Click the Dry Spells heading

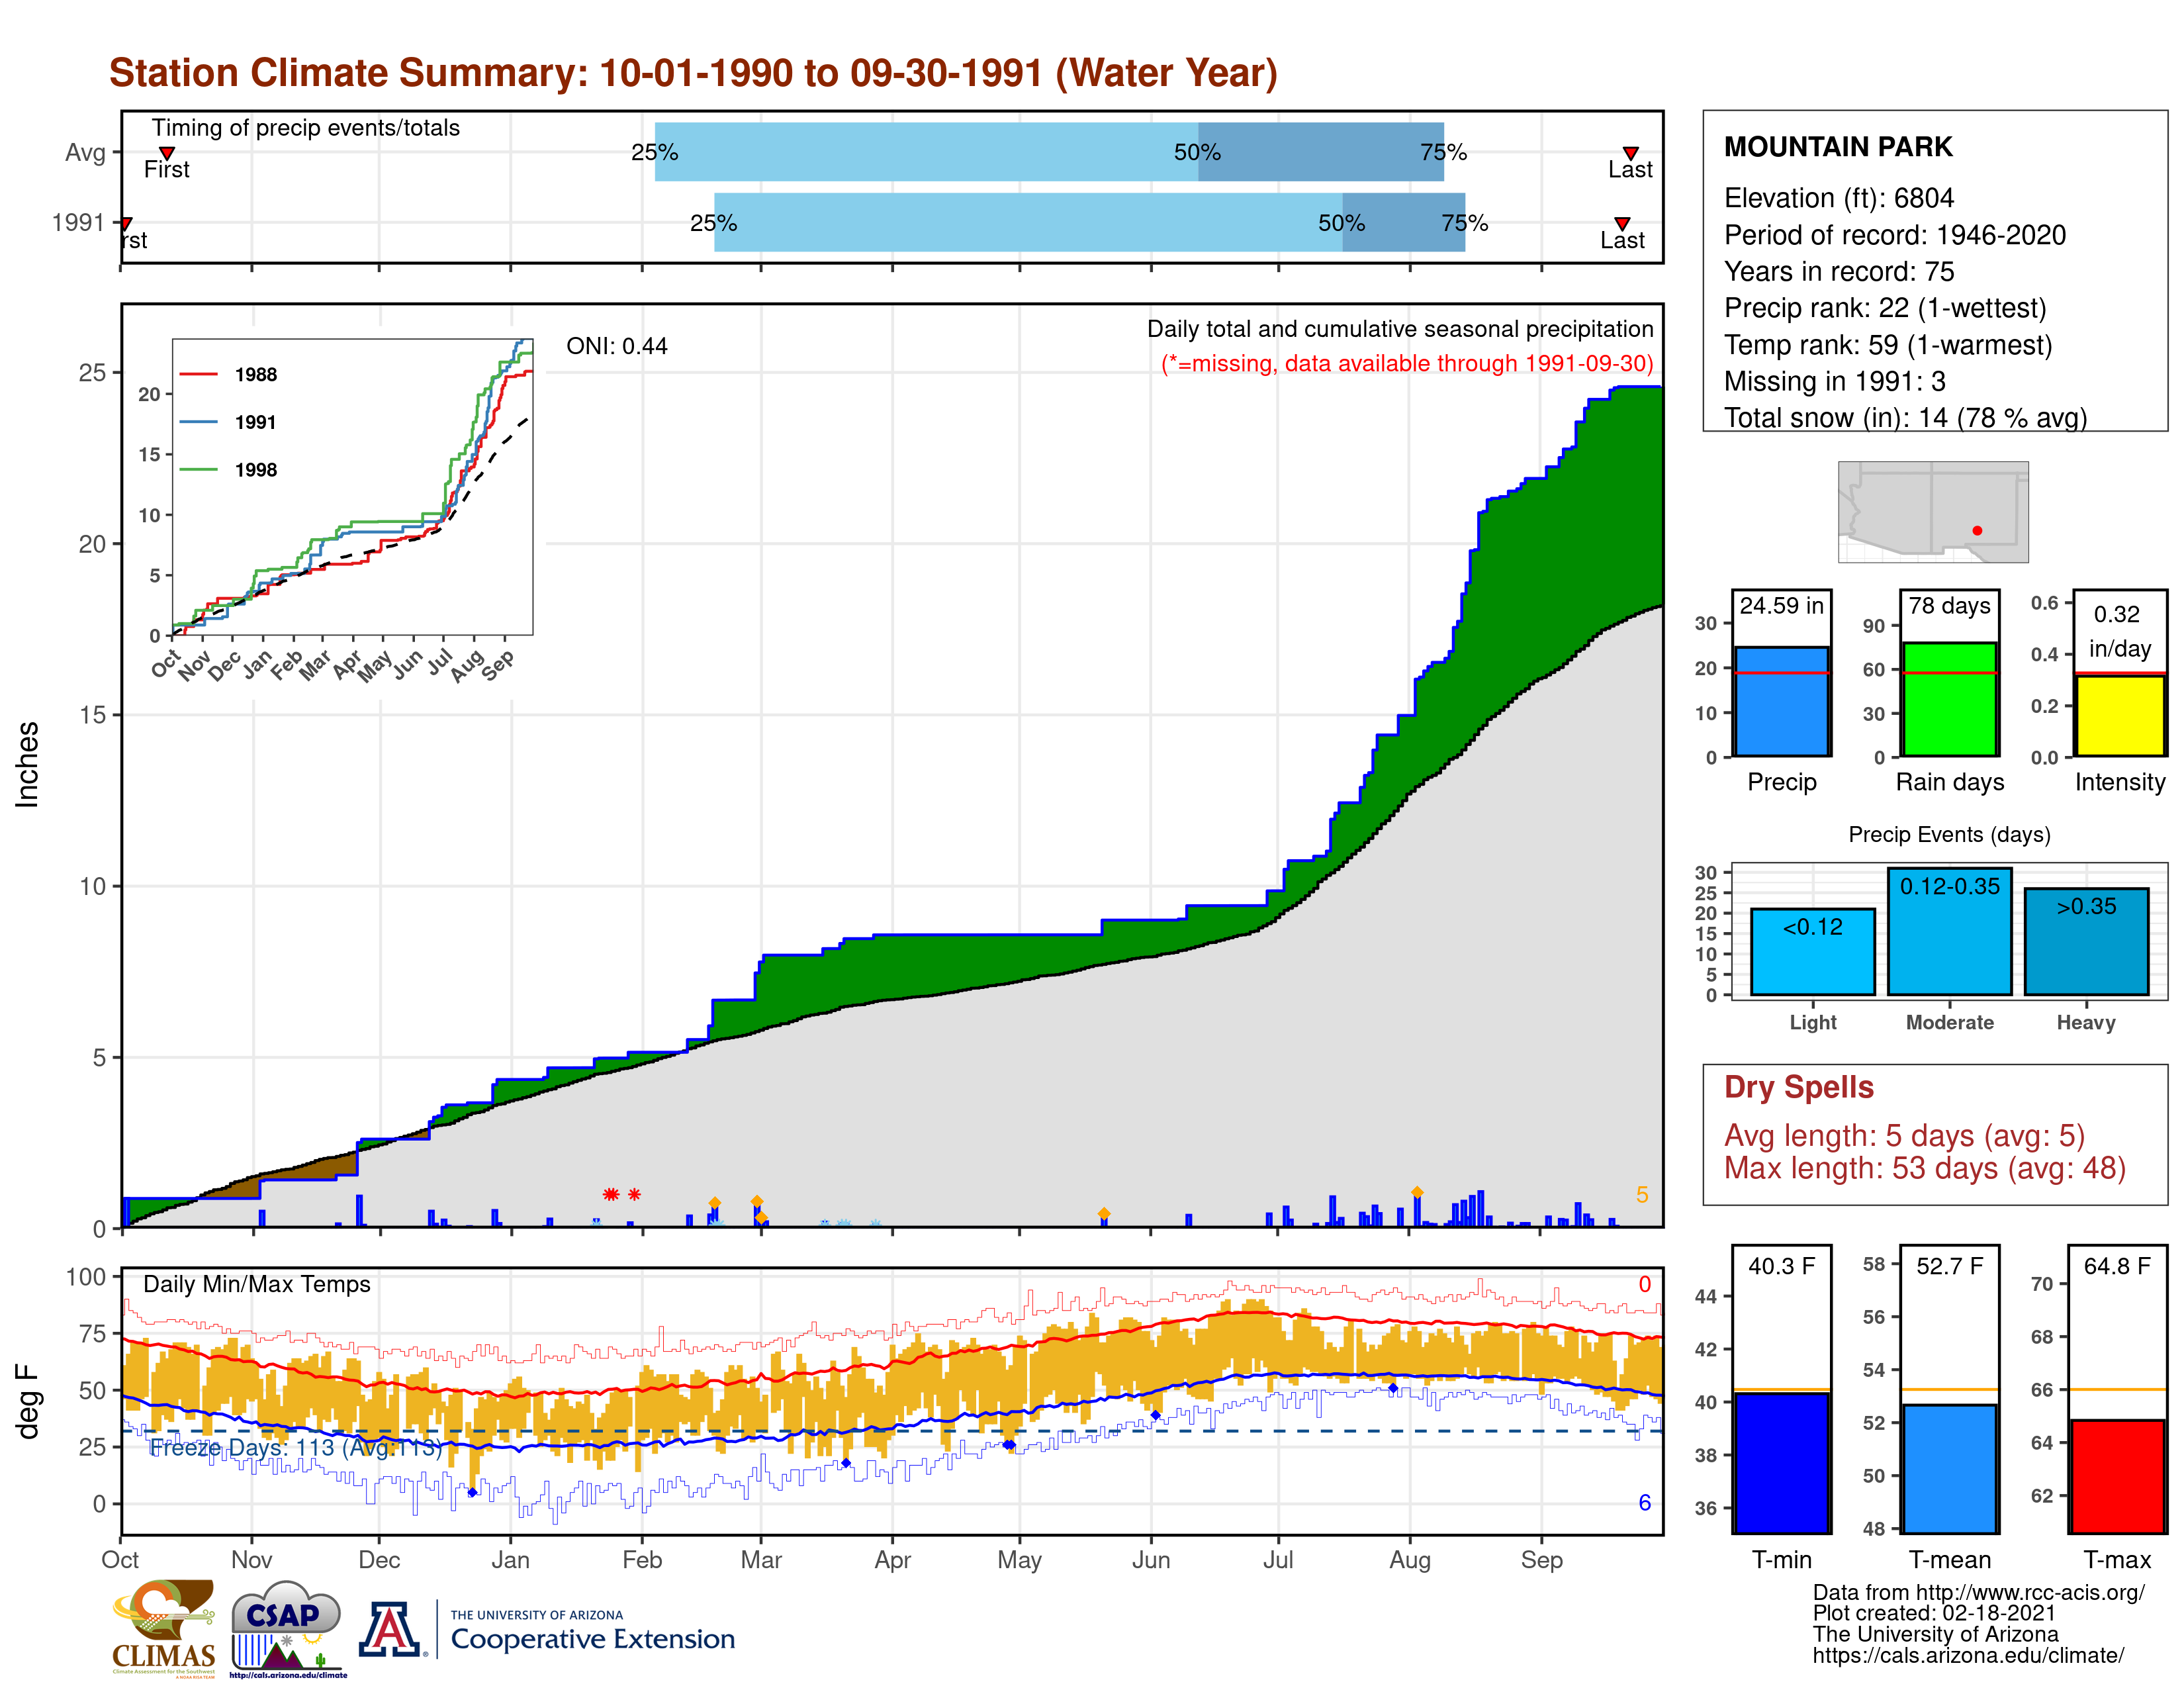click(1798, 1087)
